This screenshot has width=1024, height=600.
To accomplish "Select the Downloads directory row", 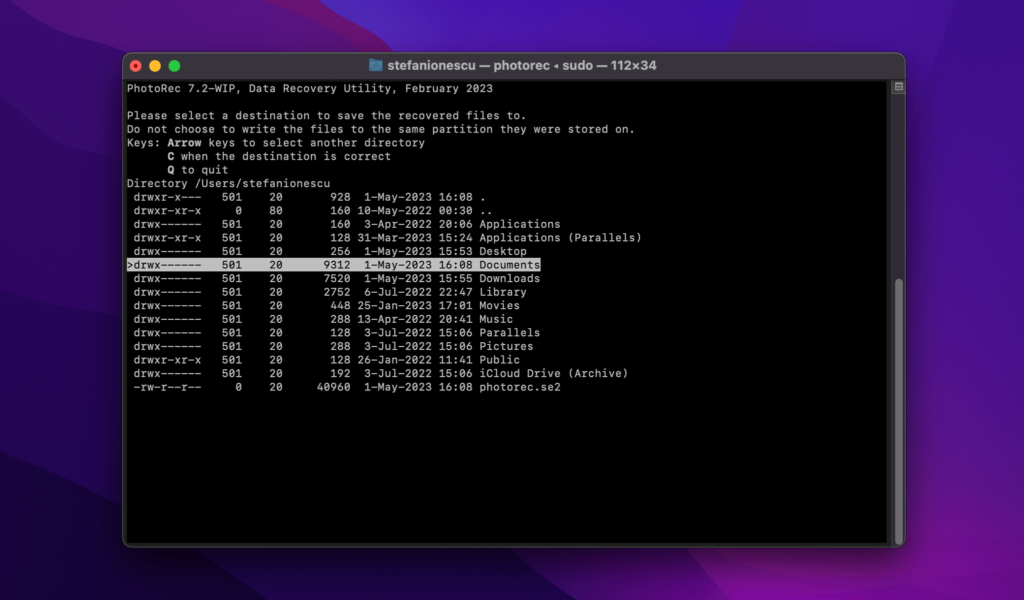I will click(337, 279).
